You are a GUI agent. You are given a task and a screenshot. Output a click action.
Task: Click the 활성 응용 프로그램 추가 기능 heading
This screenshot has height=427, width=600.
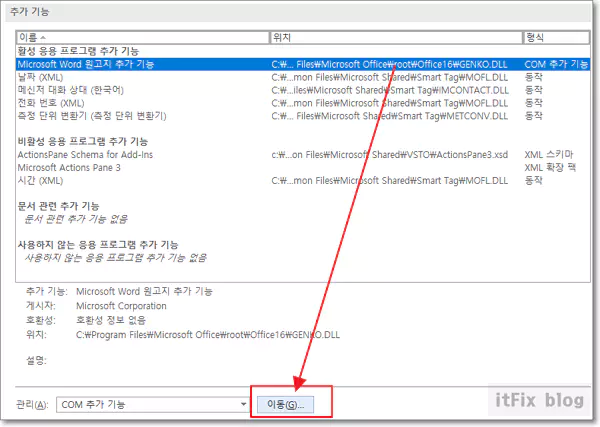78,51
